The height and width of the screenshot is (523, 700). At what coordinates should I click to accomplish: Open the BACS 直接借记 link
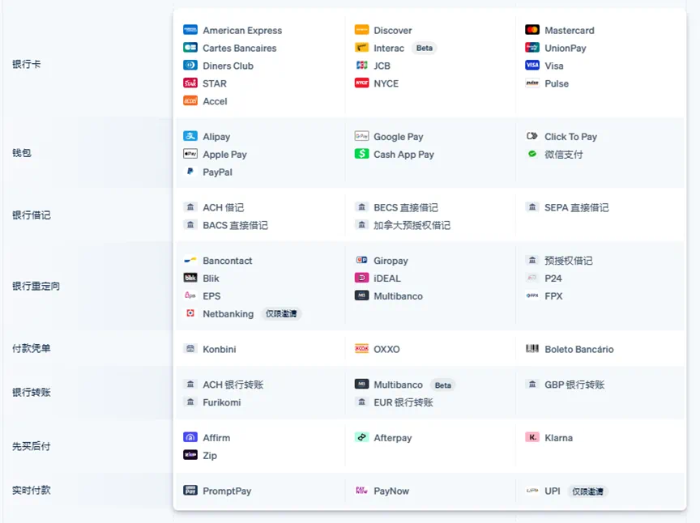(235, 225)
